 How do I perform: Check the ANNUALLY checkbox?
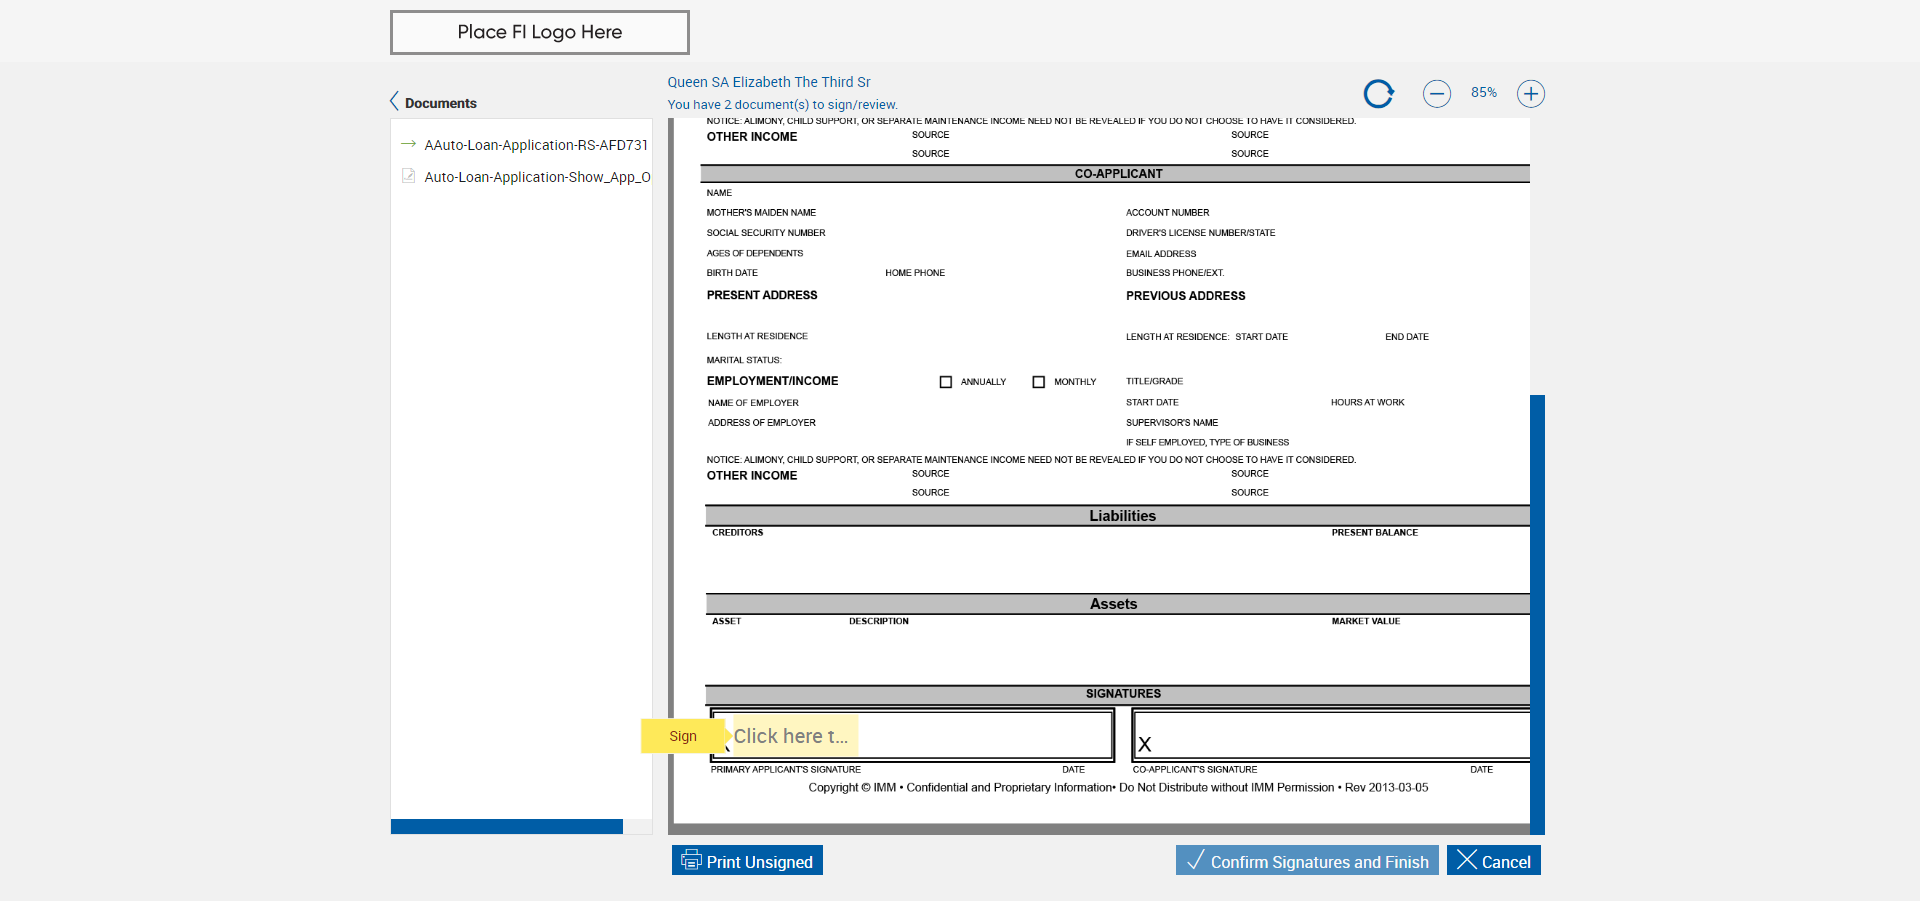(946, 382)
